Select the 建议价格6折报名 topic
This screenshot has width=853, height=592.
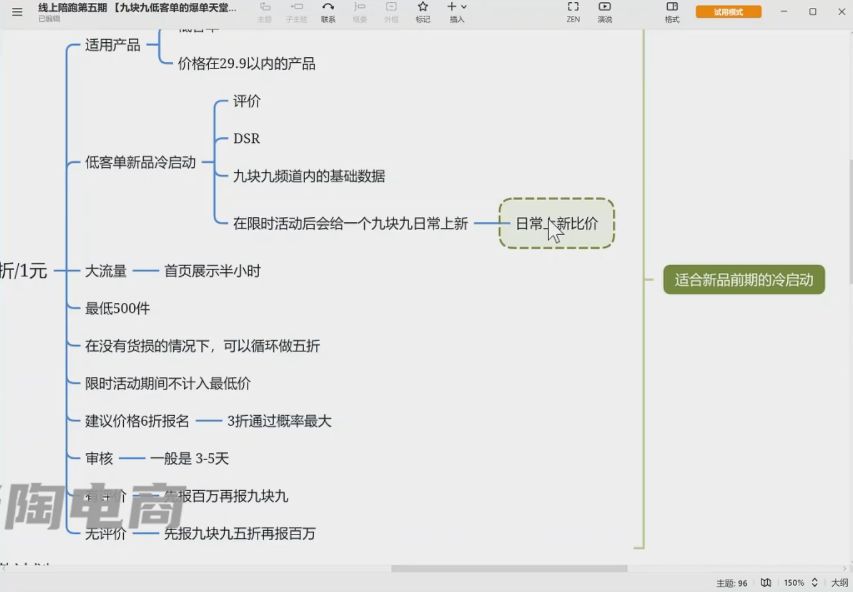[x=137, y=421]
